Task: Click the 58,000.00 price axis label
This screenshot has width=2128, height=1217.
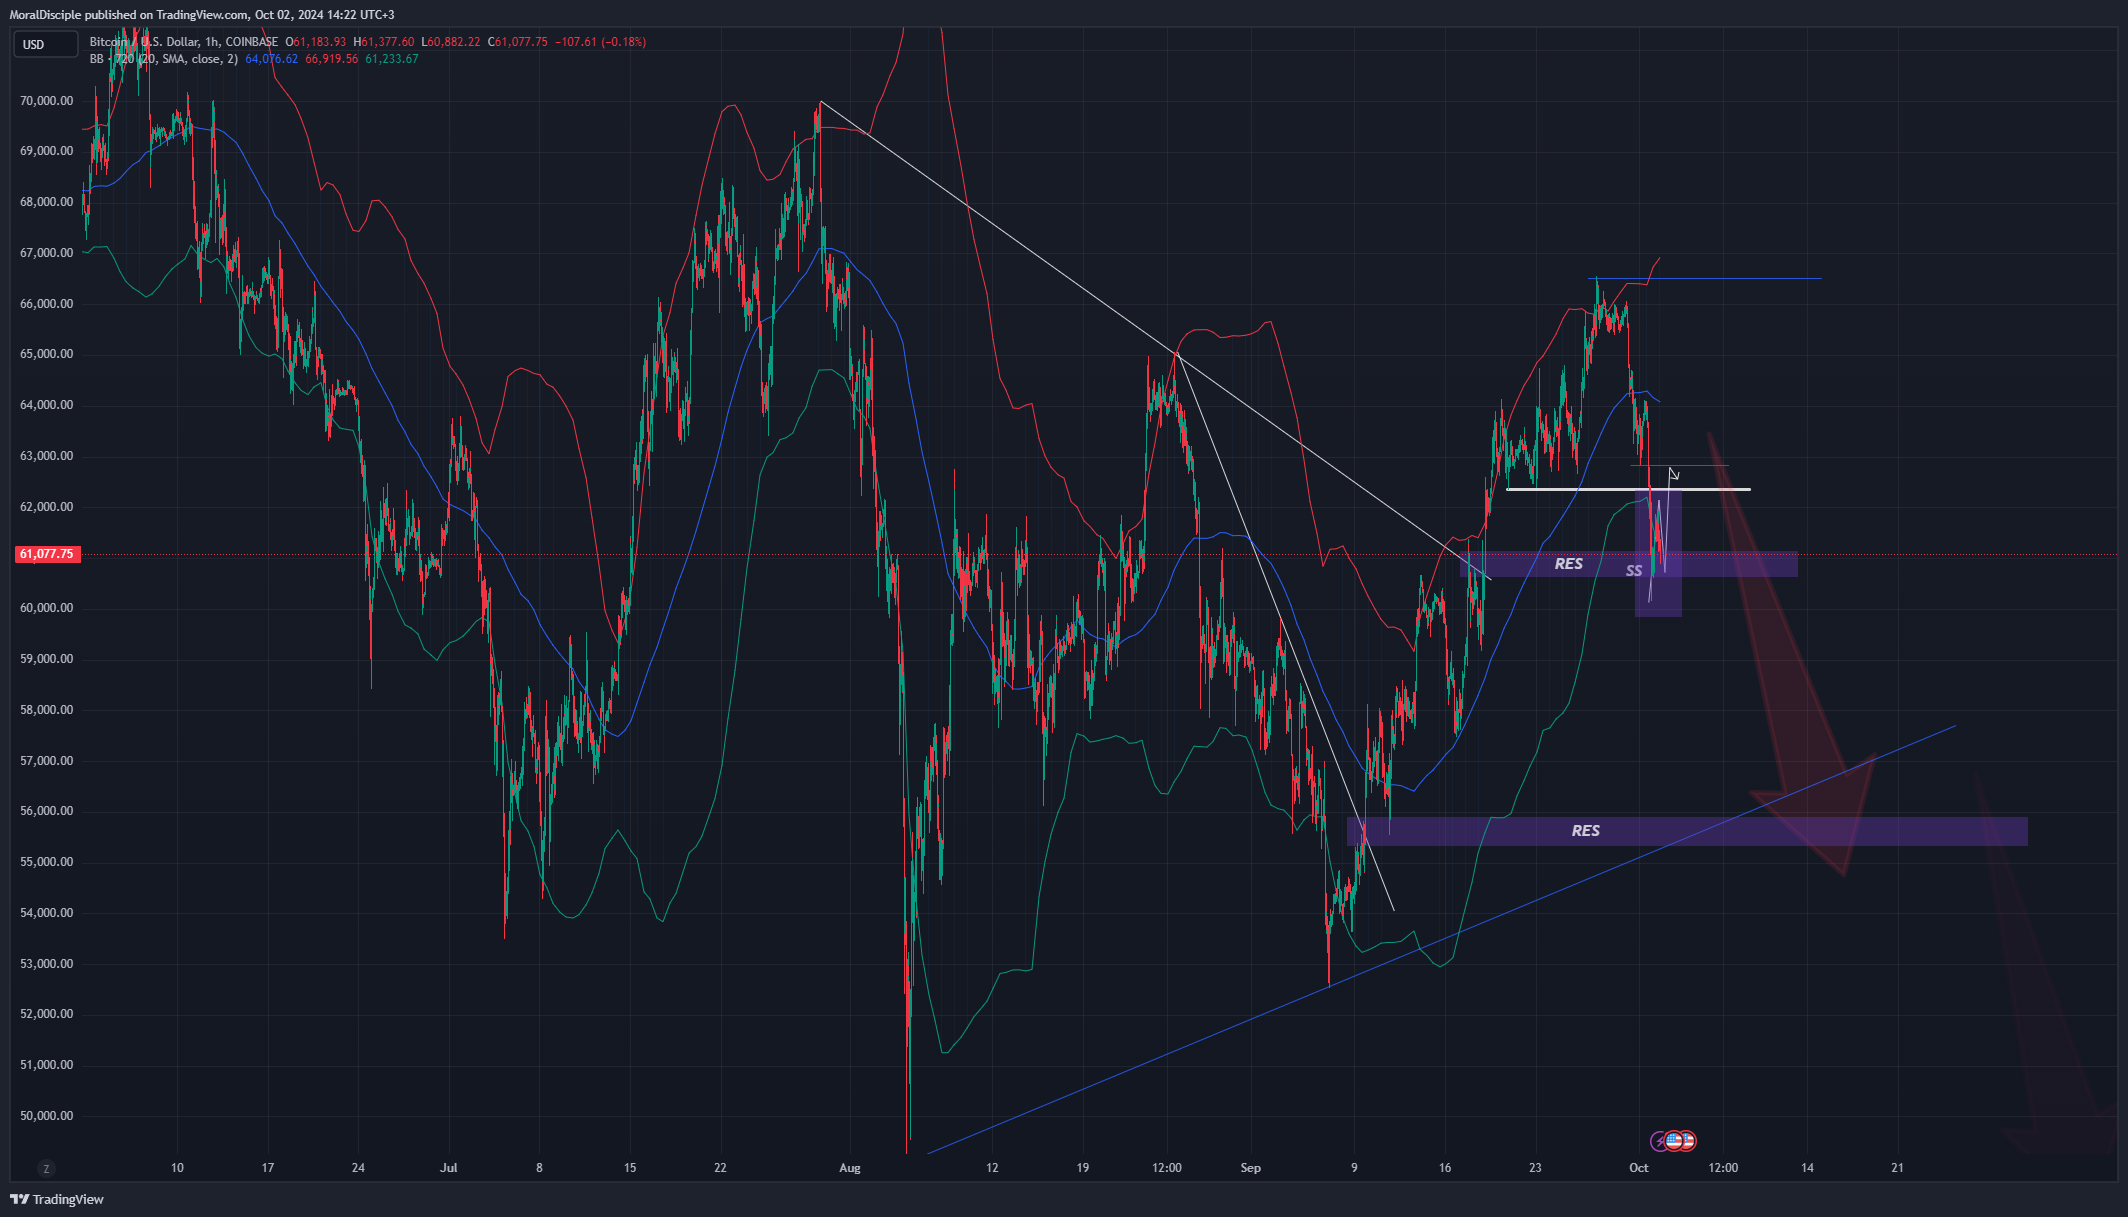Action: pyautogui.click(x=46, y=710)
